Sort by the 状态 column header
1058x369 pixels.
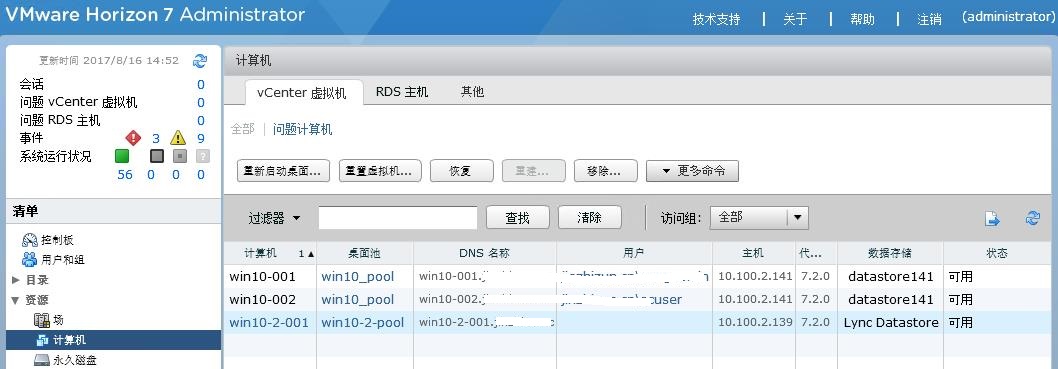coord(997,253)
